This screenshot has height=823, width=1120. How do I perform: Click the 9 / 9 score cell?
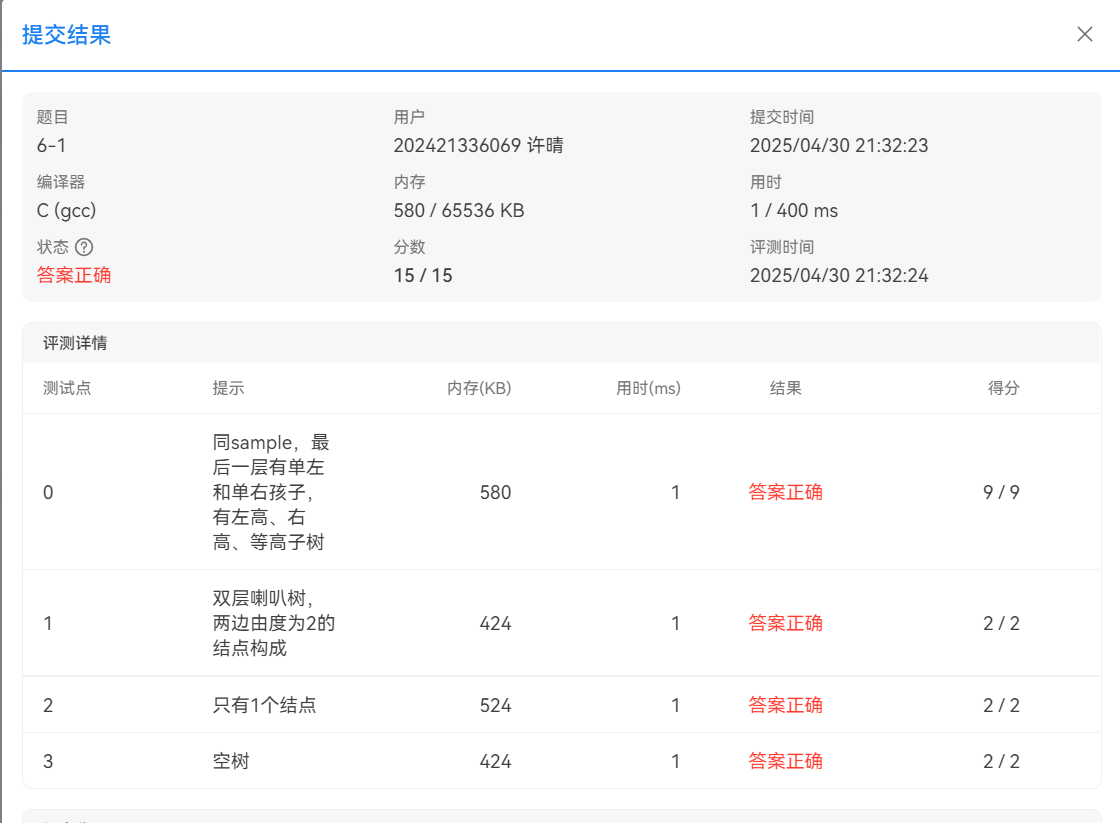[1001, 492]
